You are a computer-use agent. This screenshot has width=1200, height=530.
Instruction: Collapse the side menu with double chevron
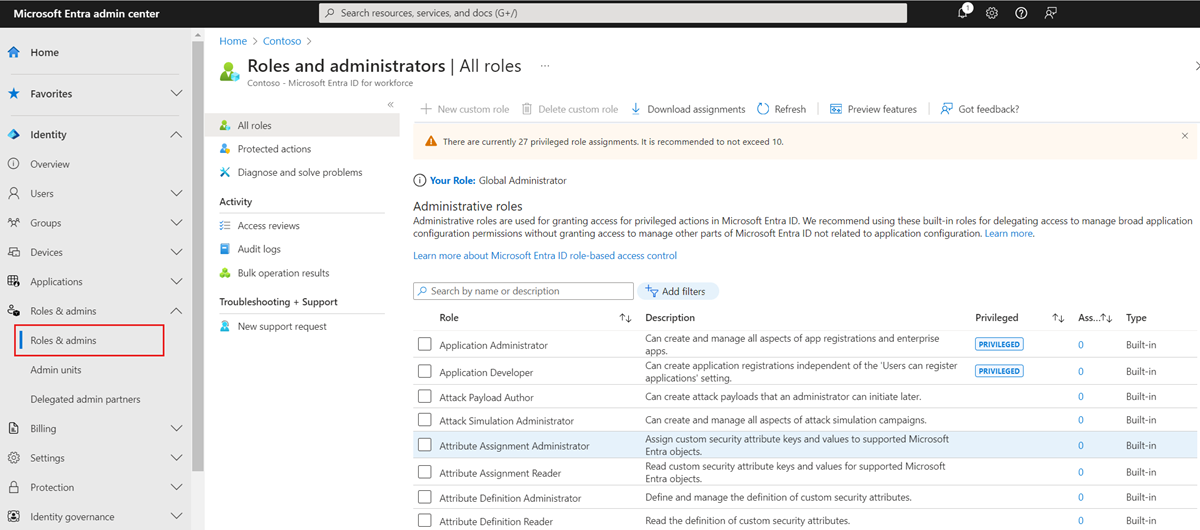390,105
